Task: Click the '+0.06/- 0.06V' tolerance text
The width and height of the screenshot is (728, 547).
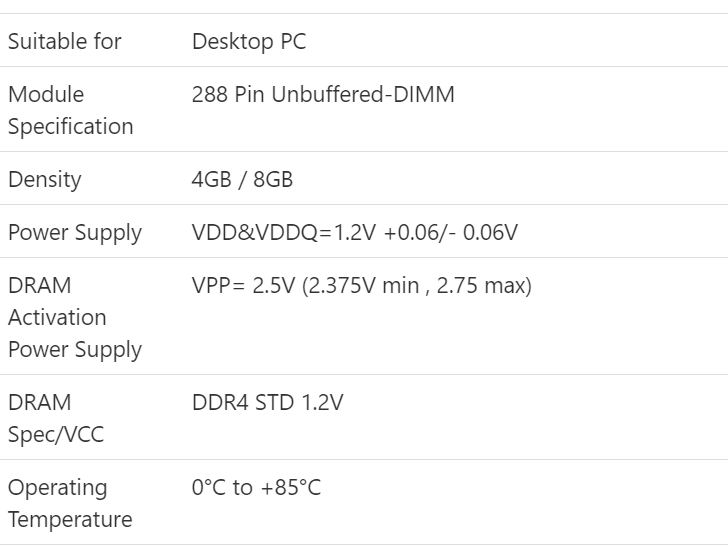Action: click(x=451, y=232)
